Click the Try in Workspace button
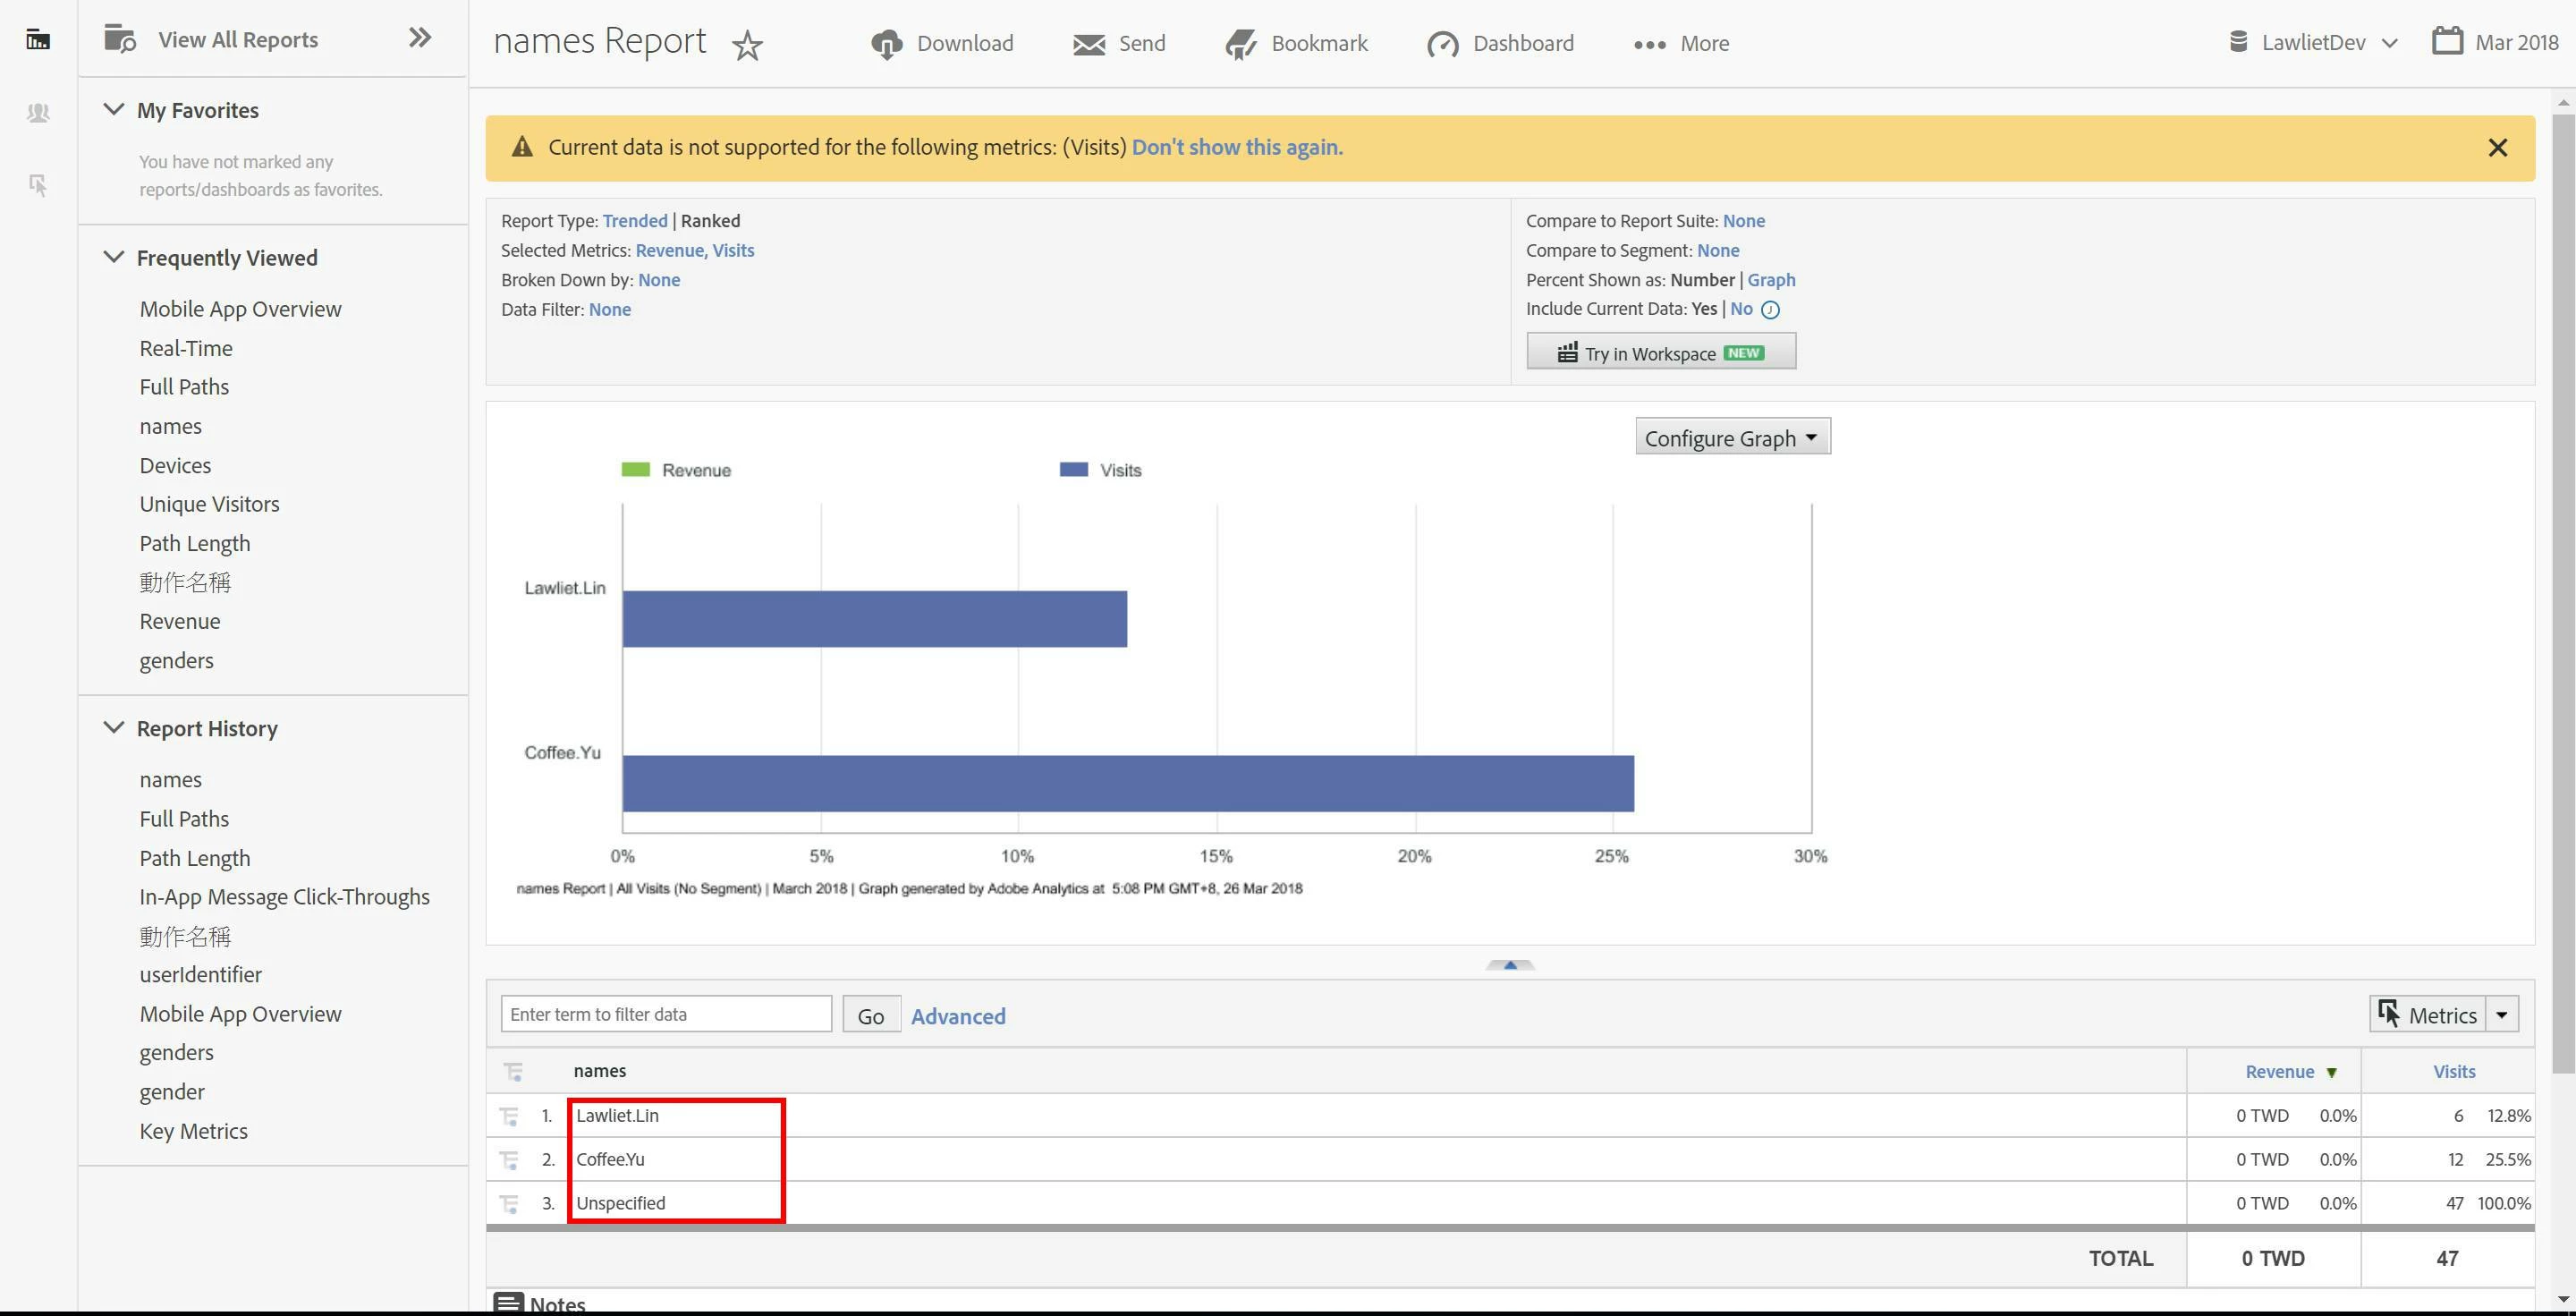Image resolution: width=2576 pixels, height=1316 pixels. point(1660,353)
